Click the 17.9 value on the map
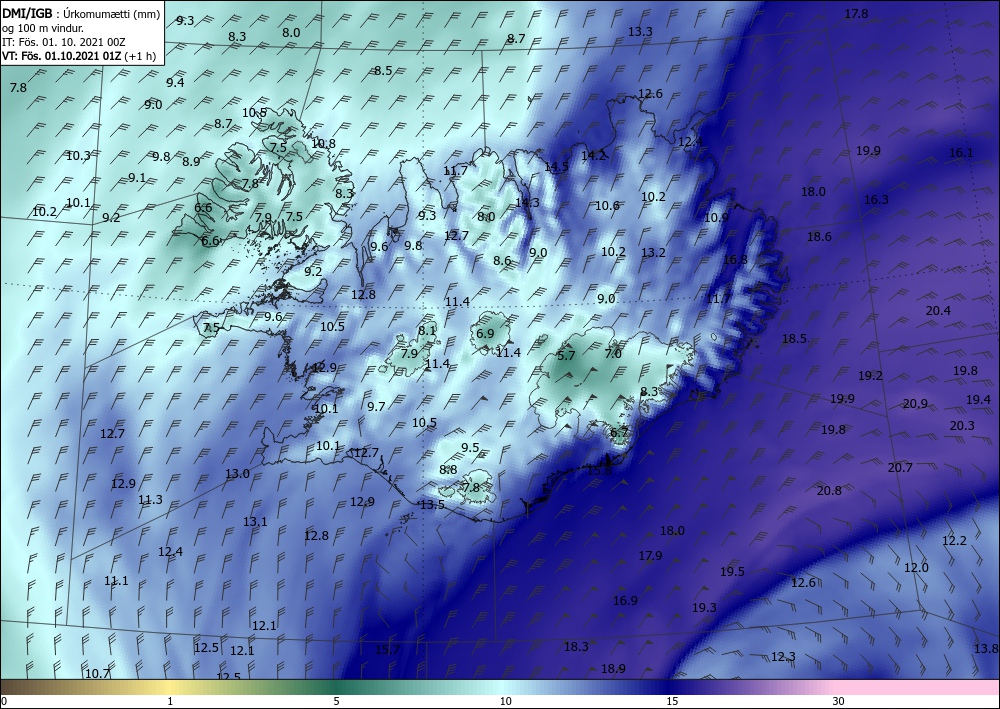Screen dimensions: 1000x709 651,555
